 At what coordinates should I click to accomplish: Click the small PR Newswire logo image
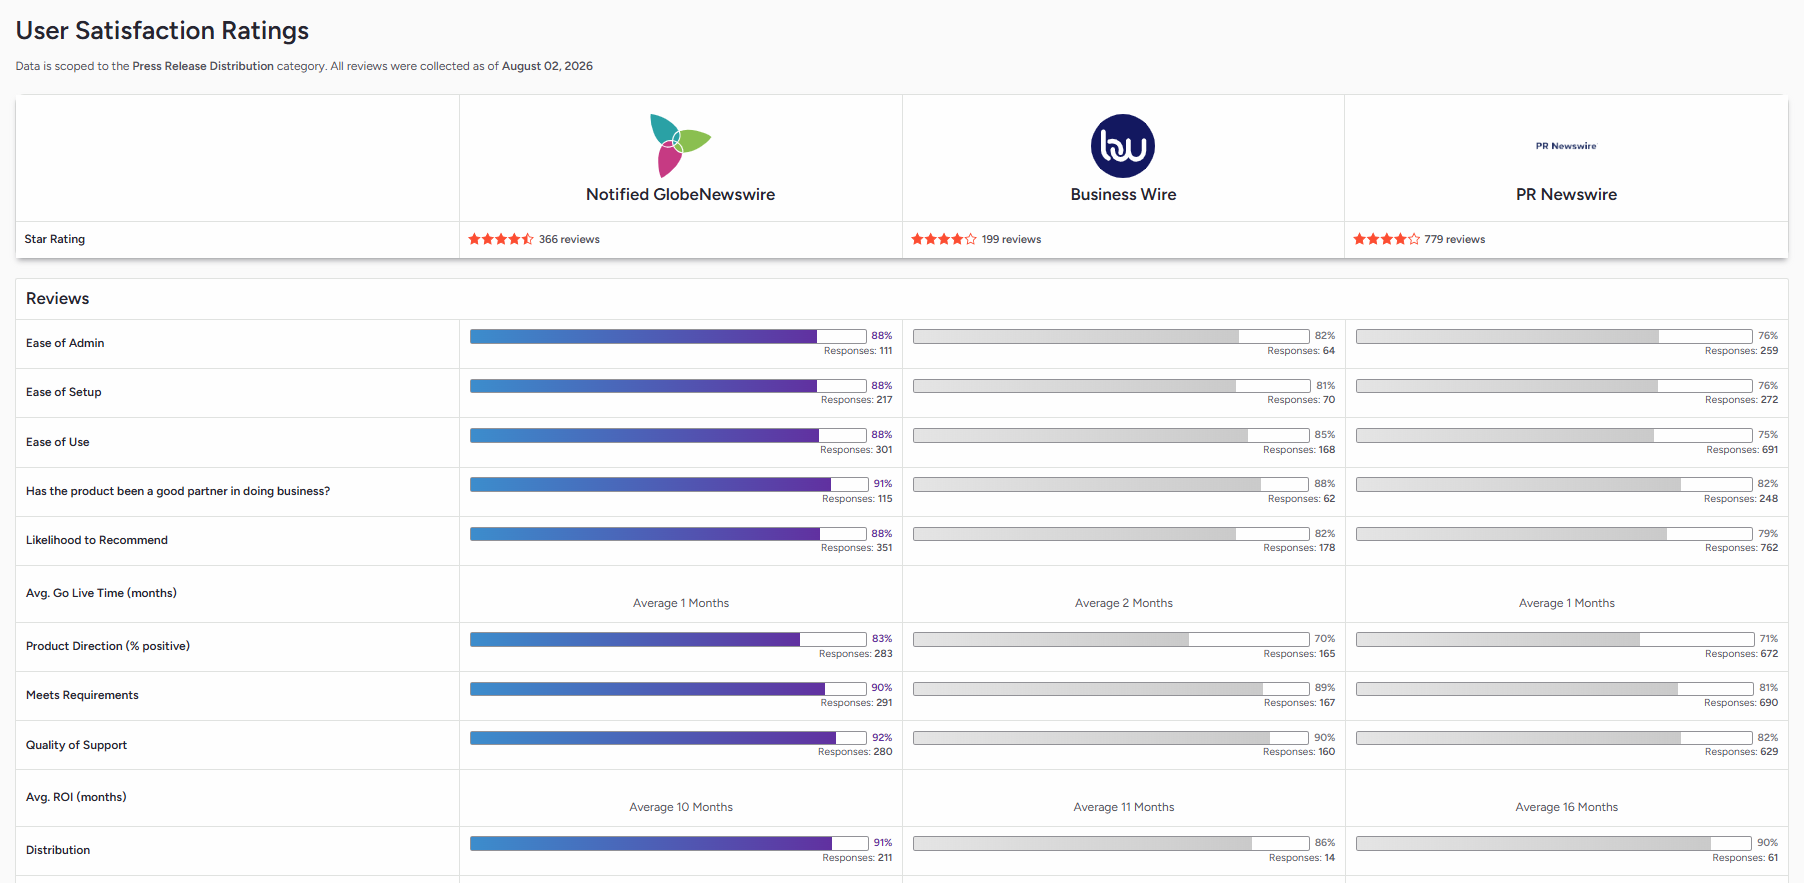coord(1566,146)
